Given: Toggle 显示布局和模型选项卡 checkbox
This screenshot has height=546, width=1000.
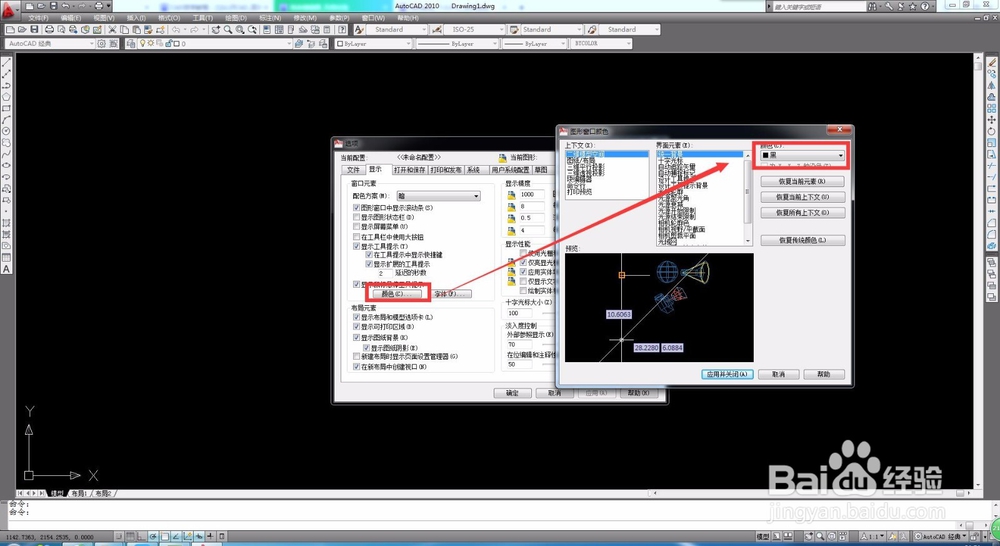Looking at the screenshot, I should click(x=357, y=317).
